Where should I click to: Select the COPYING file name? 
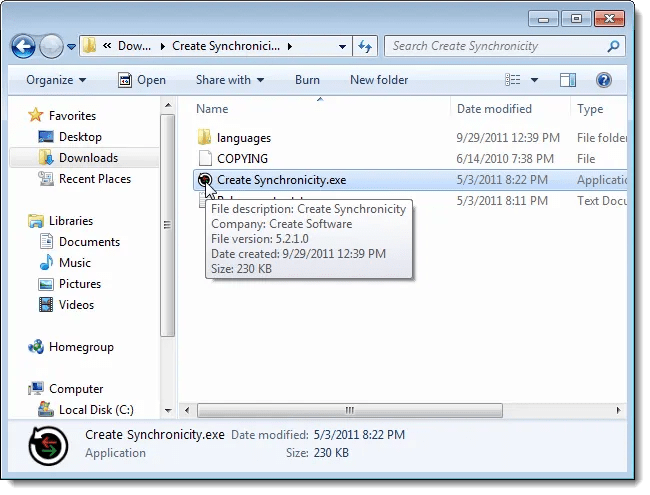243,159
